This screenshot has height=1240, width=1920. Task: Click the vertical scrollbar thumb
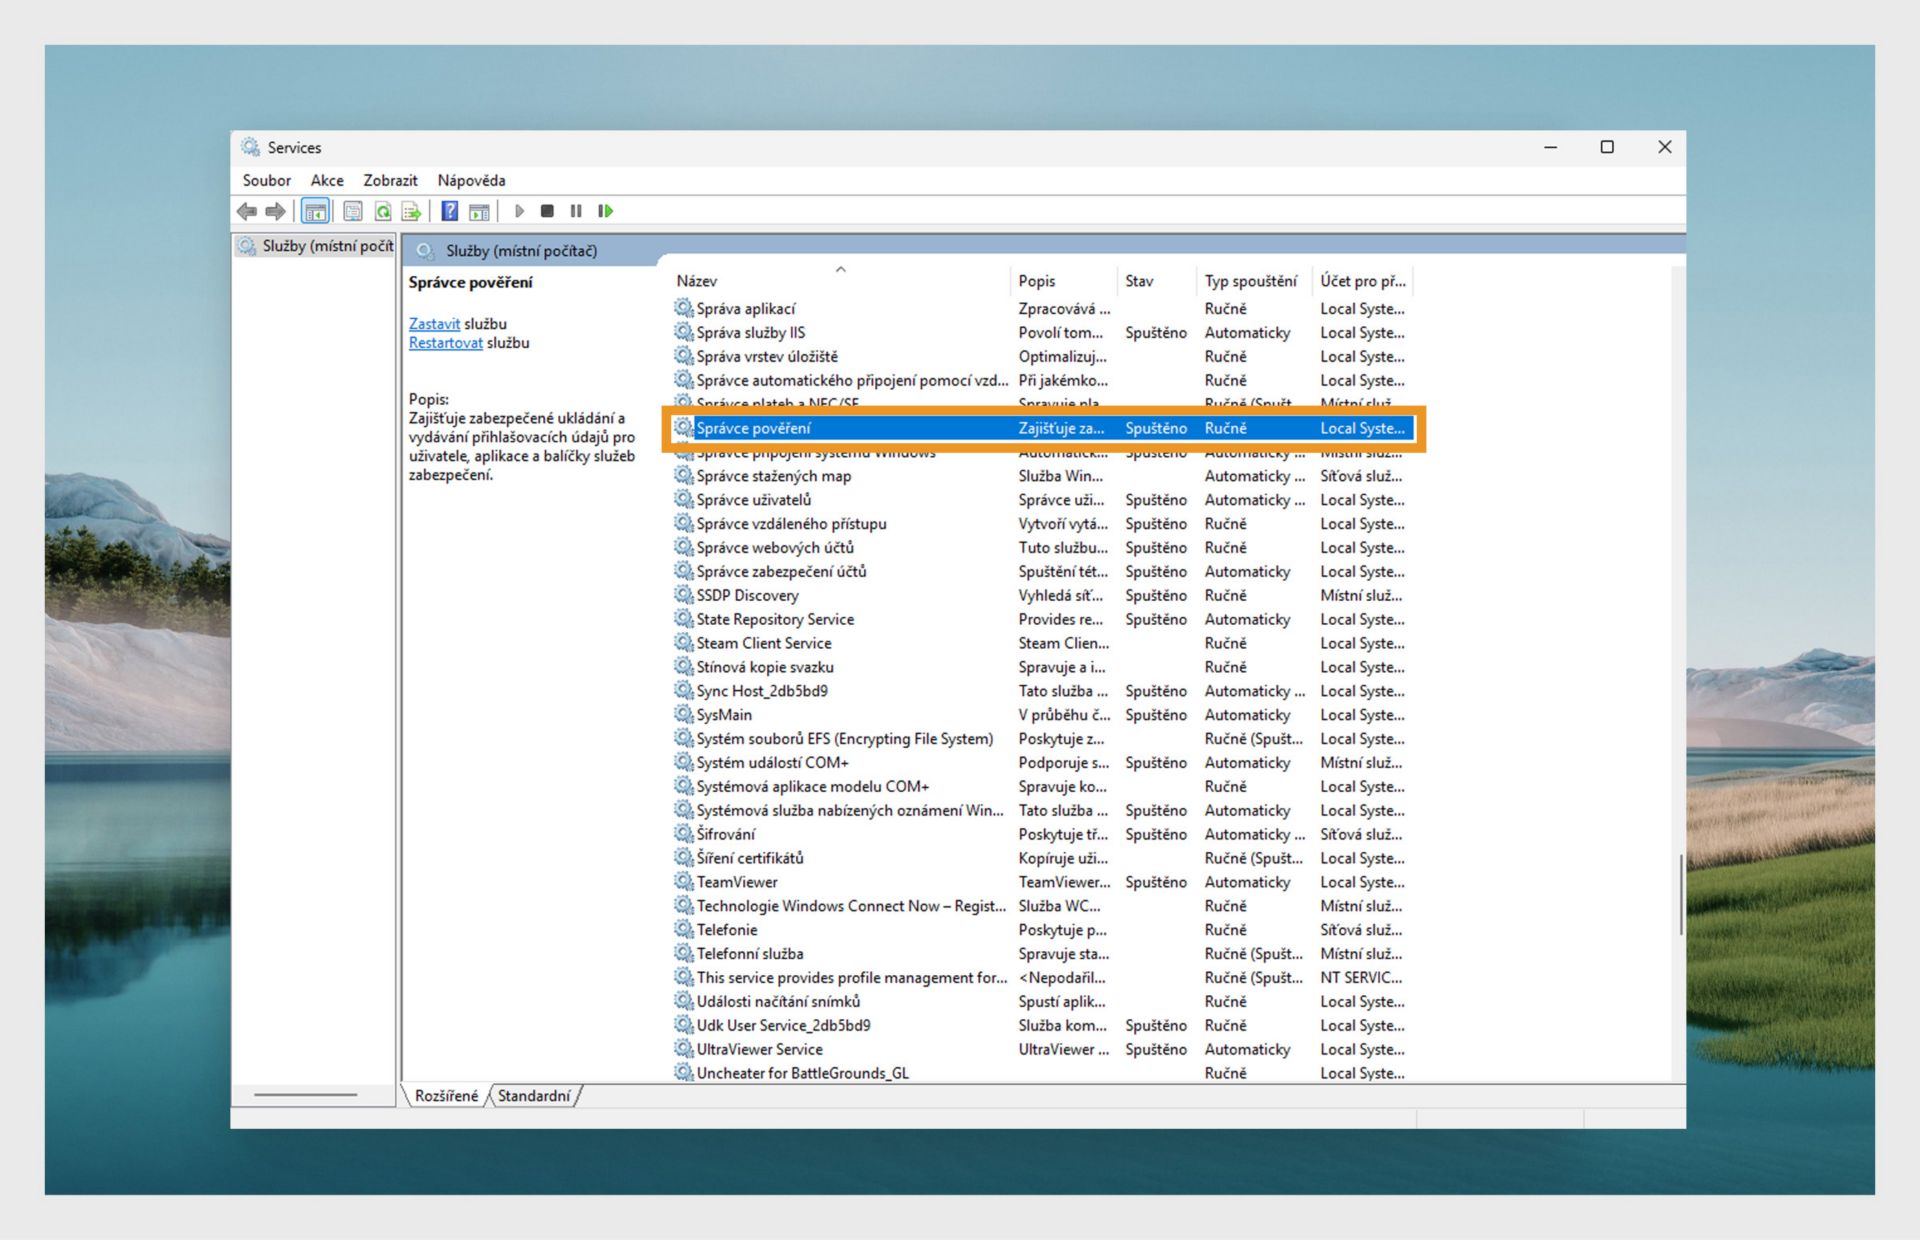(1679, 895)
